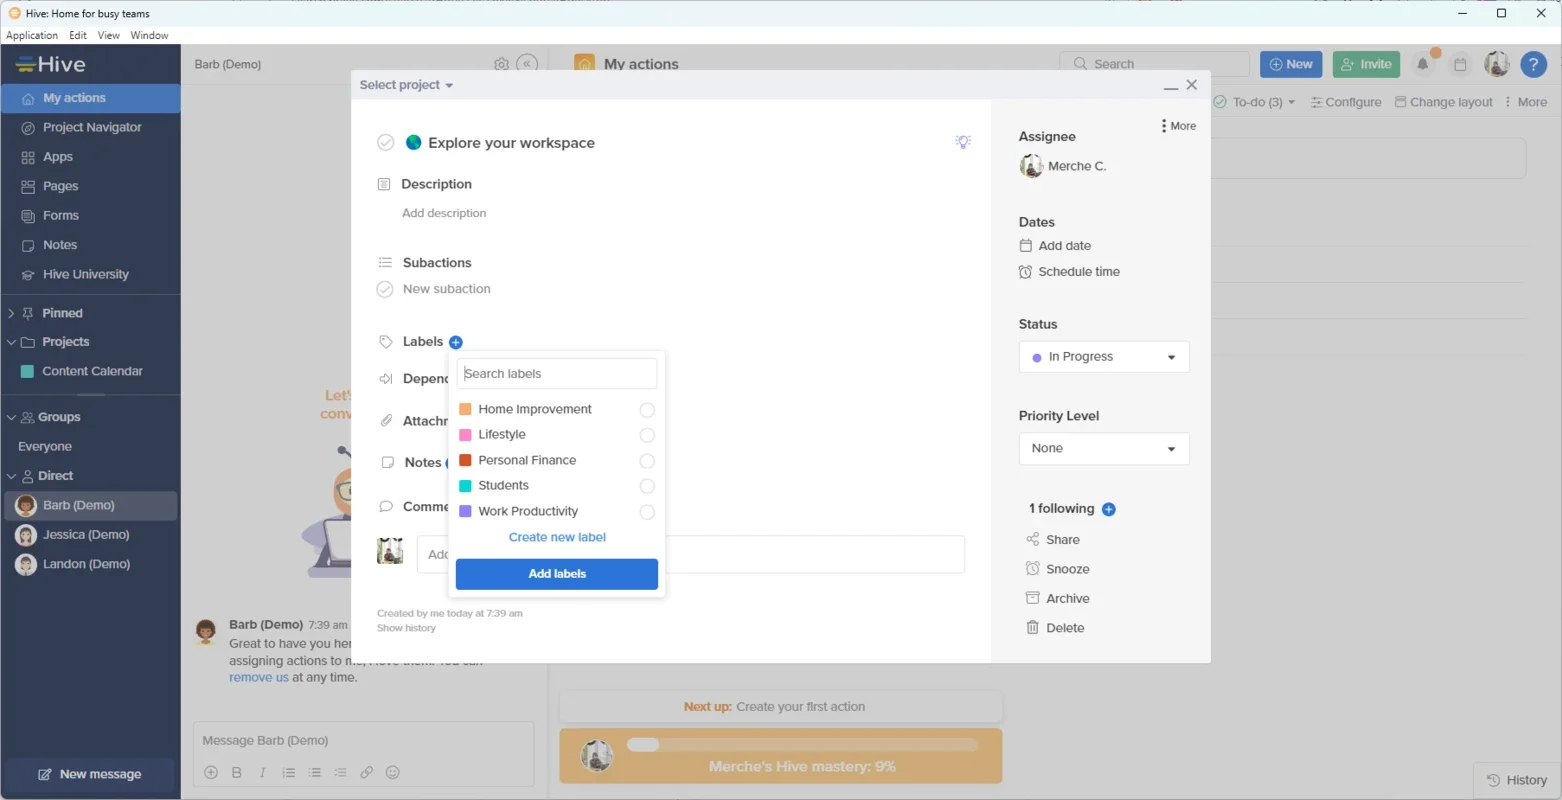Collapse the Groups section

tap(11, 417)
